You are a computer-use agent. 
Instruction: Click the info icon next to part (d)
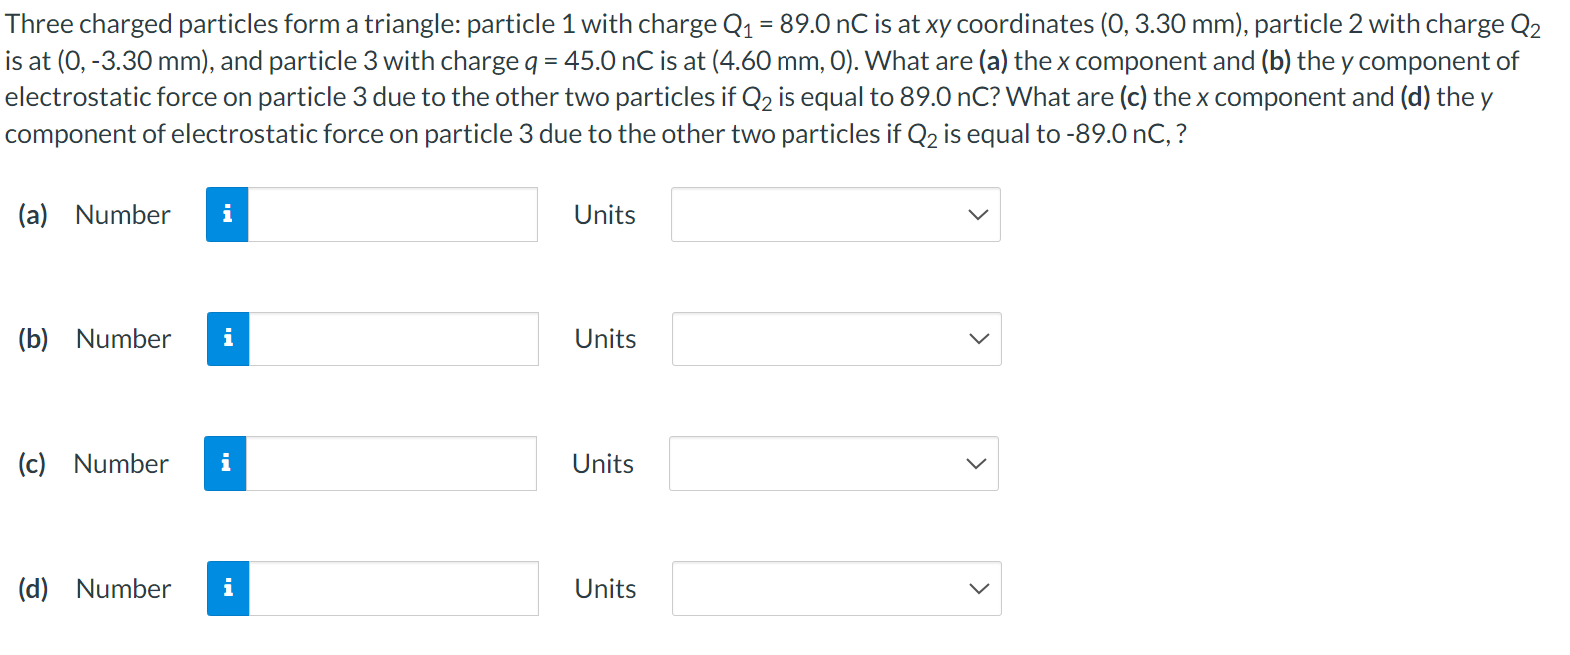227,588
